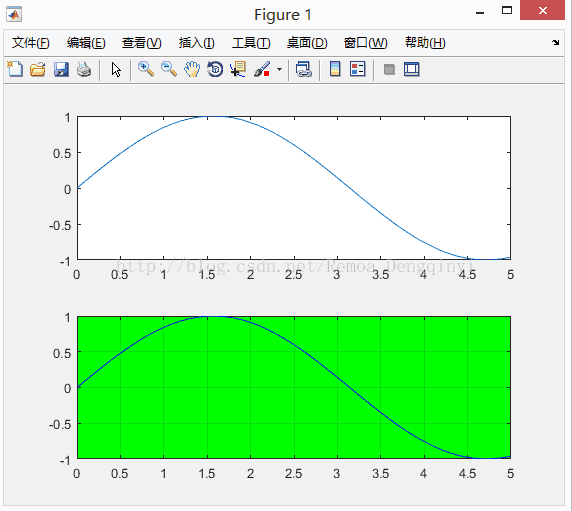Select the Data Cursor tool
The width and height of the screenshot is (572, 511).
tap(238, 69)
